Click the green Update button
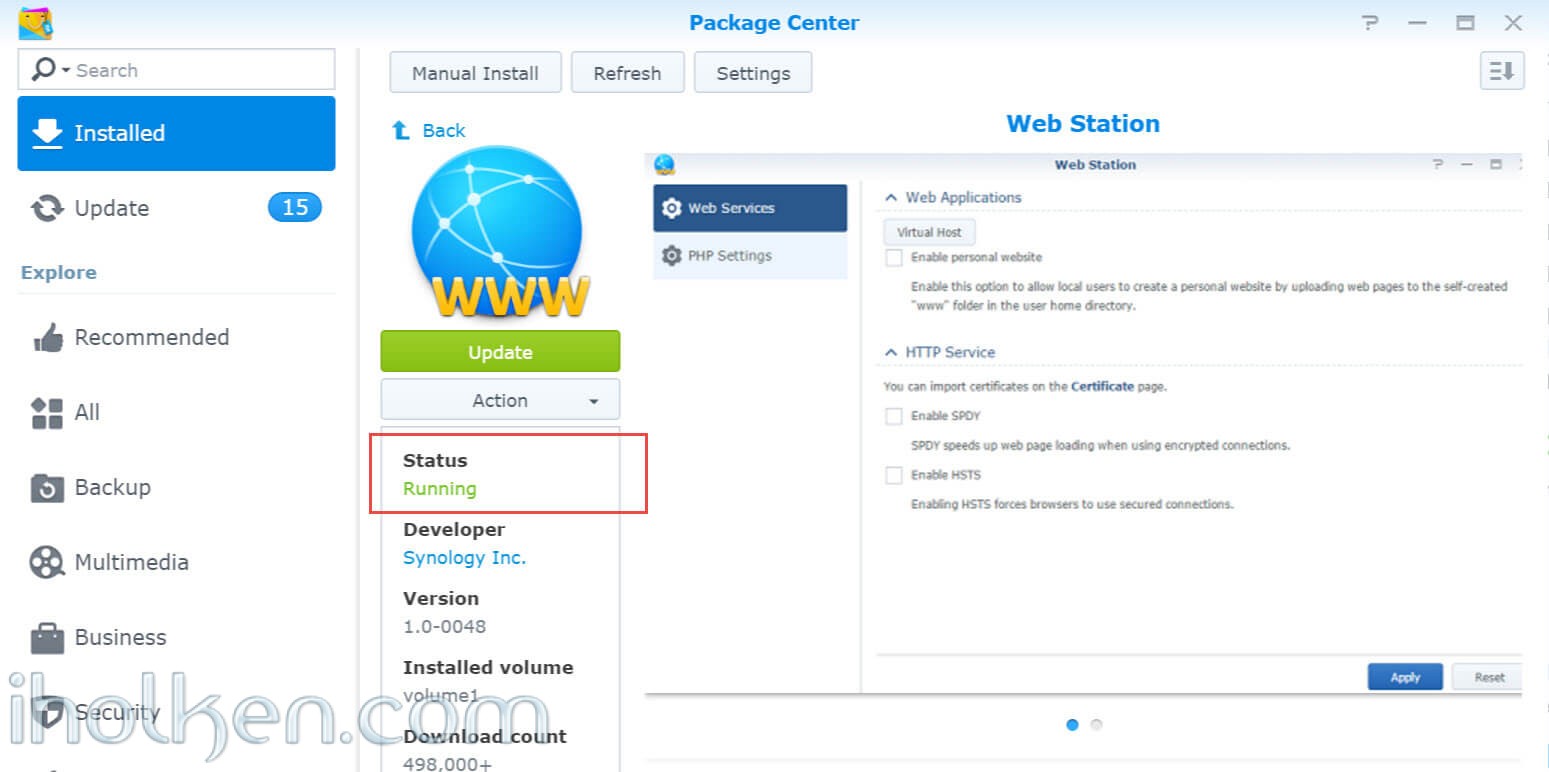1549x772 pixels. 500,352
